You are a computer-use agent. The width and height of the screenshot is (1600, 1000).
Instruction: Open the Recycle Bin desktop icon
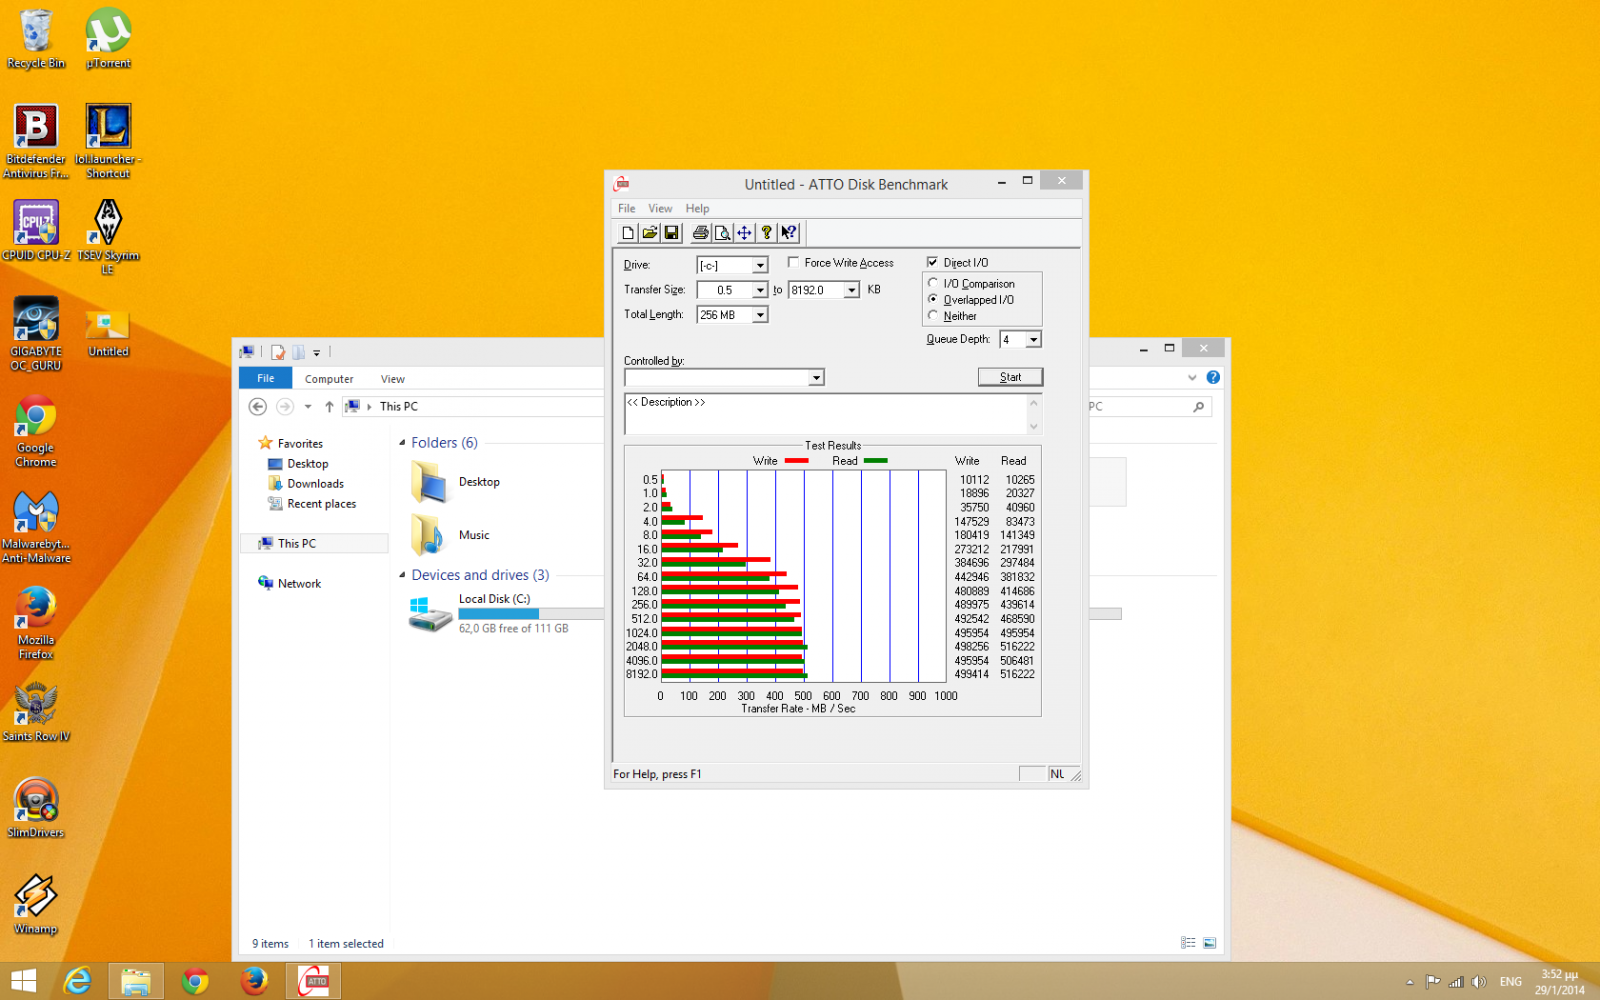click(36, 39)
